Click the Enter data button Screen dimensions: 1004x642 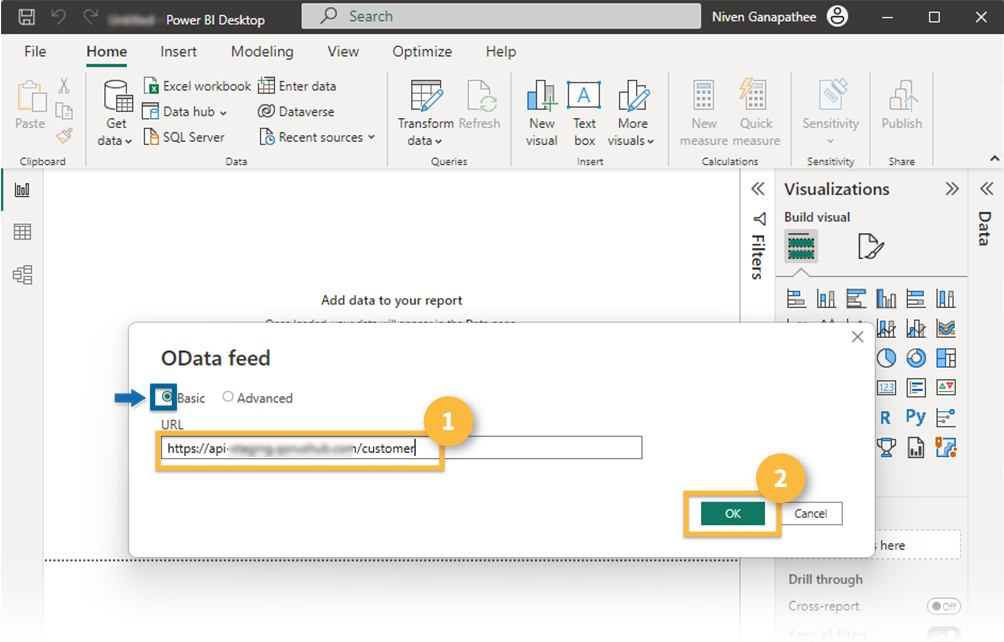tap(297, 86)
